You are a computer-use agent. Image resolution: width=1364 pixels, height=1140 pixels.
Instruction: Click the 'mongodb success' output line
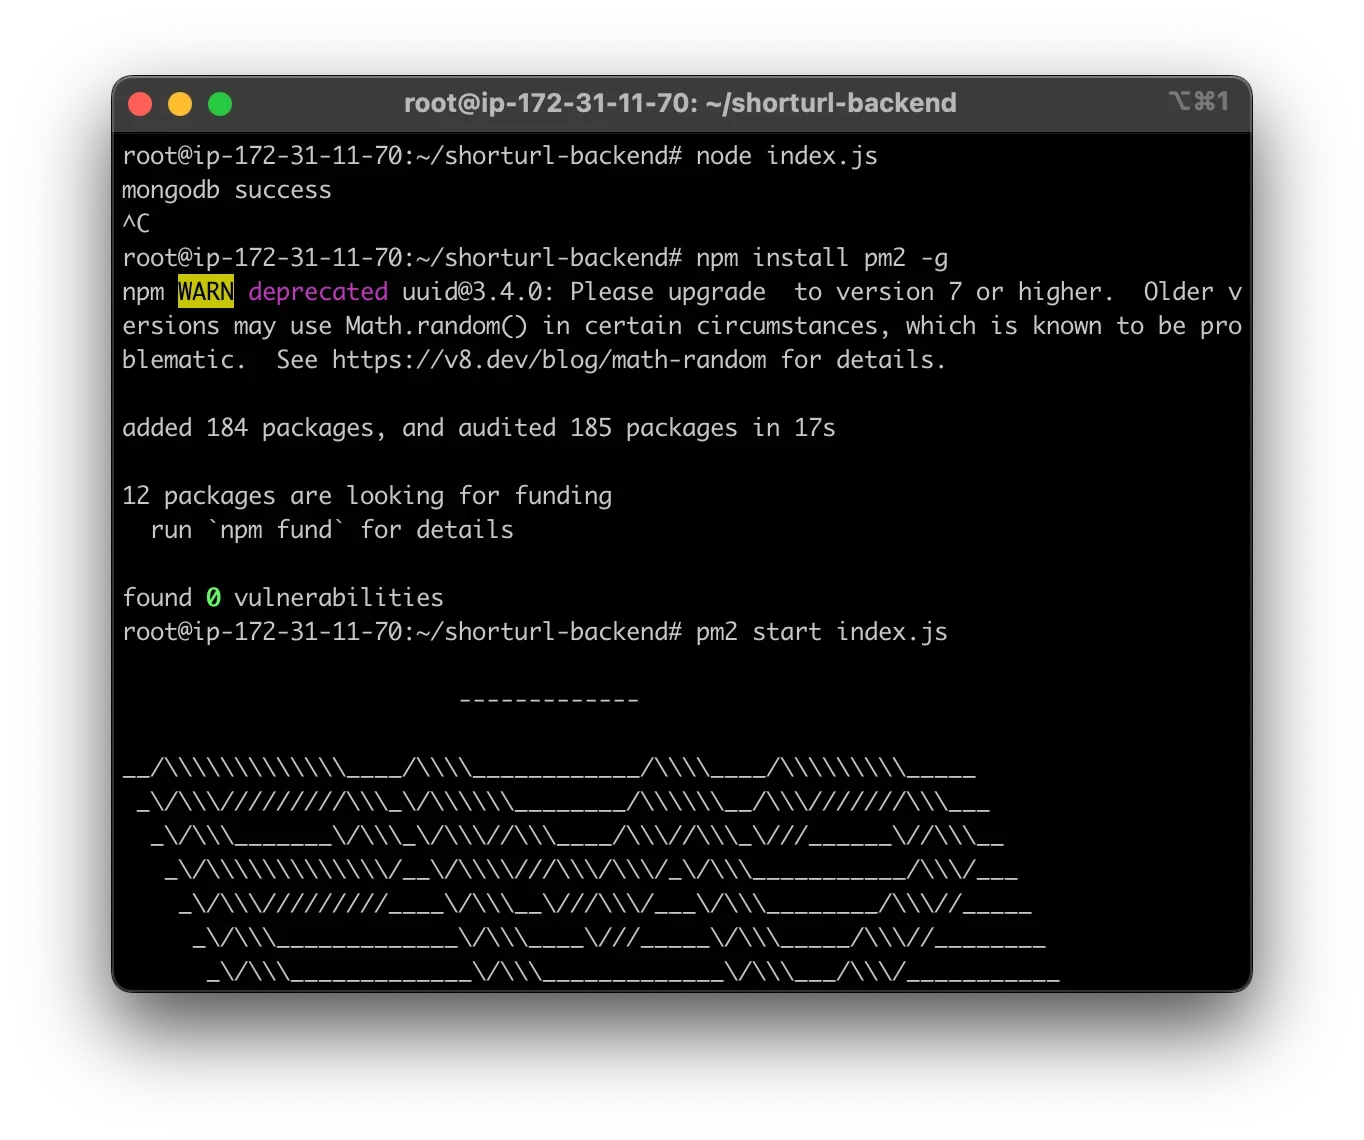pyautogui.click(x=227, y=190)
